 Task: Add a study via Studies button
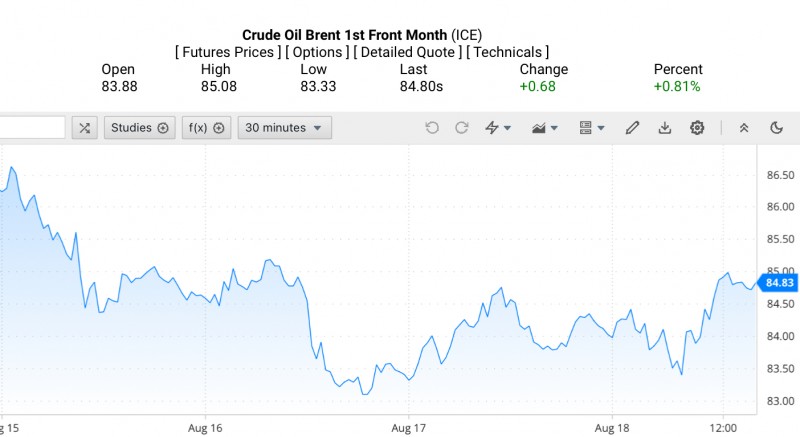[x=140, y=128]
